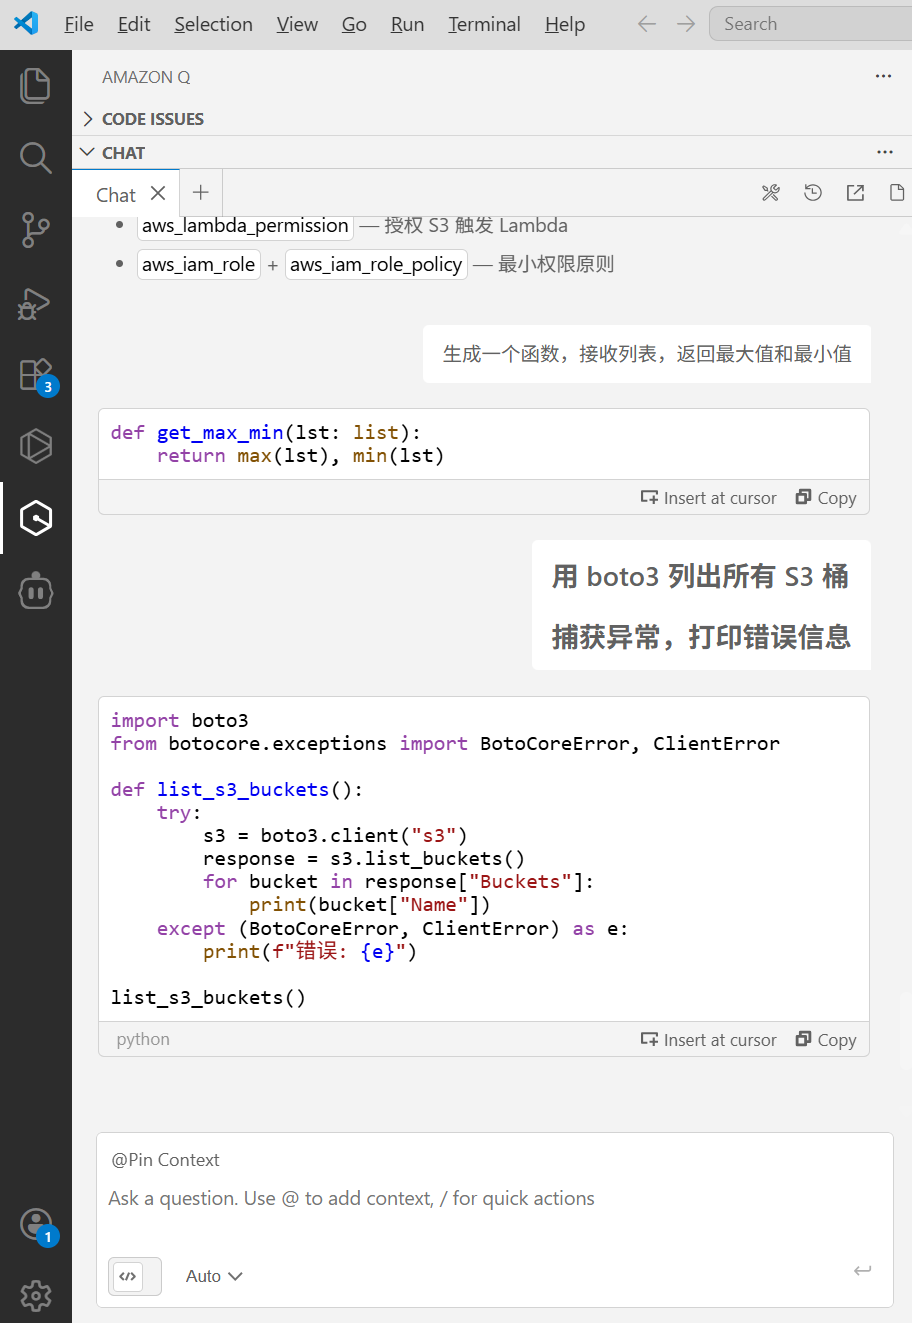Click the aws_iam_role_policy code chip
Image resolution: width=912 pixels, height=1323 pixels.
(376, 265)
